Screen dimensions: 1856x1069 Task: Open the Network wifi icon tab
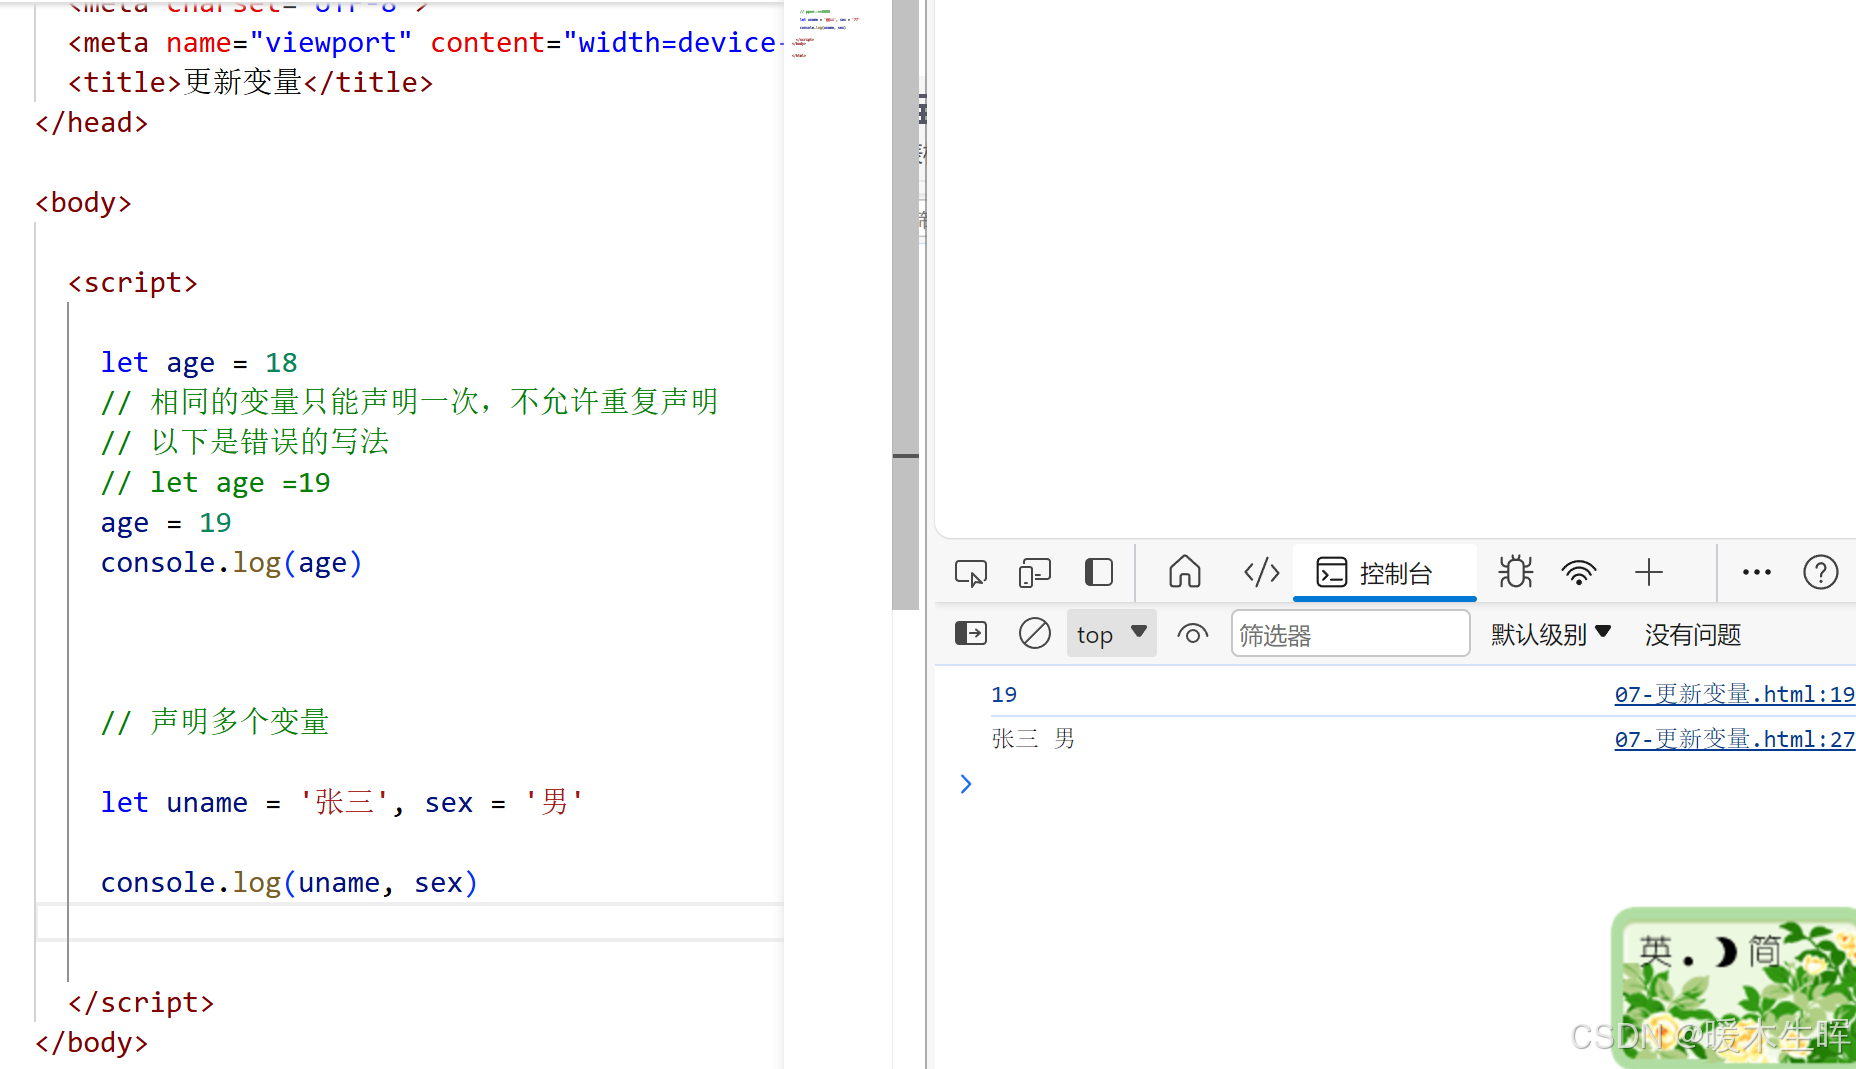coord(1578,573)
